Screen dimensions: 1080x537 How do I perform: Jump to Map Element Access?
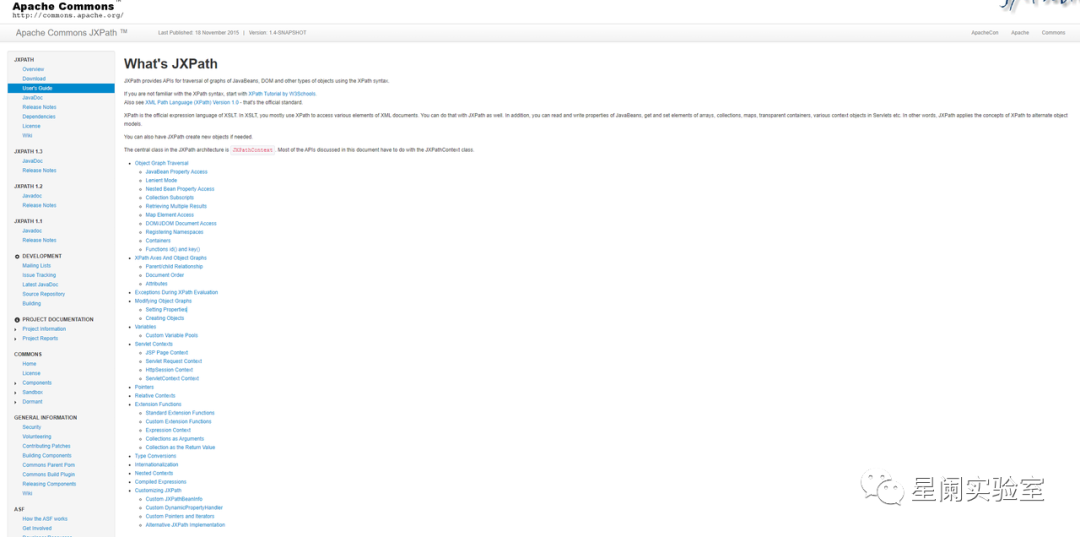coord(169,215)
